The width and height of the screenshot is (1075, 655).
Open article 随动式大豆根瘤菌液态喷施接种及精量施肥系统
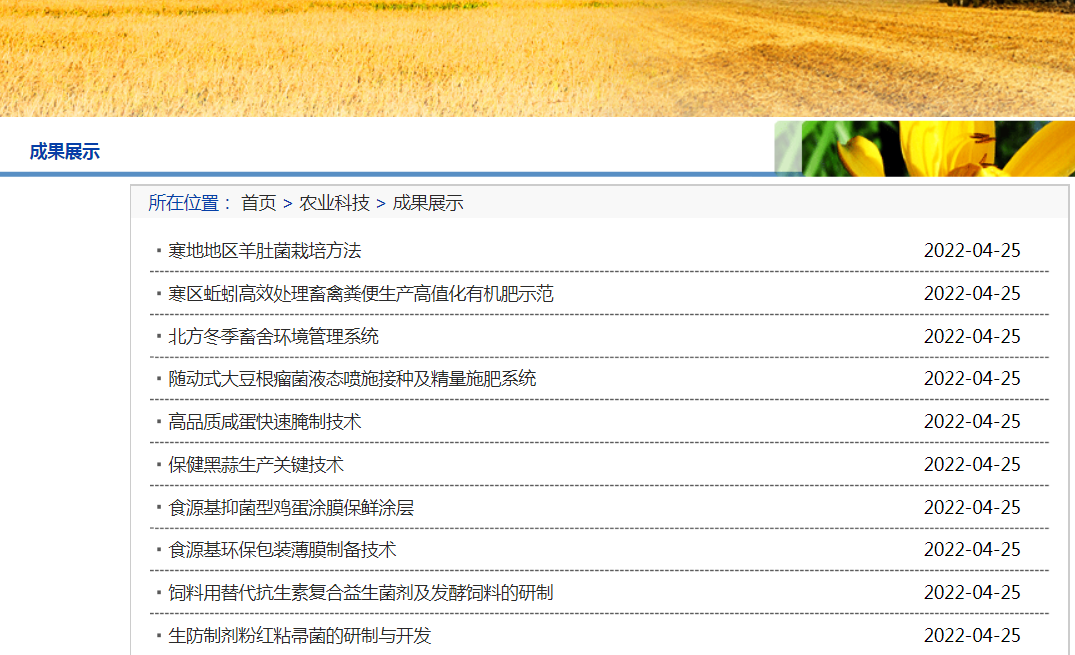352,379
